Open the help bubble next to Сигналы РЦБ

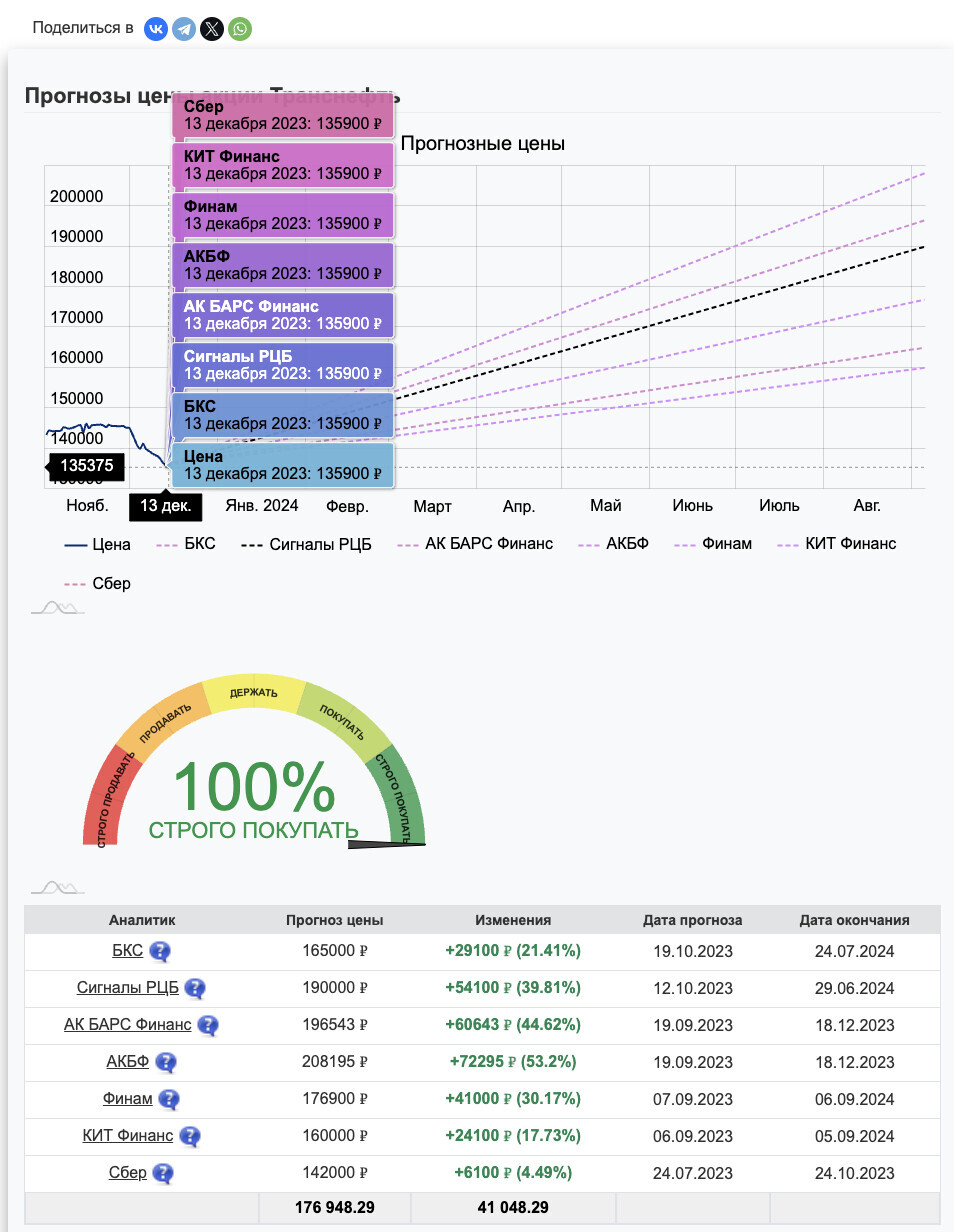tap(195, 989)
